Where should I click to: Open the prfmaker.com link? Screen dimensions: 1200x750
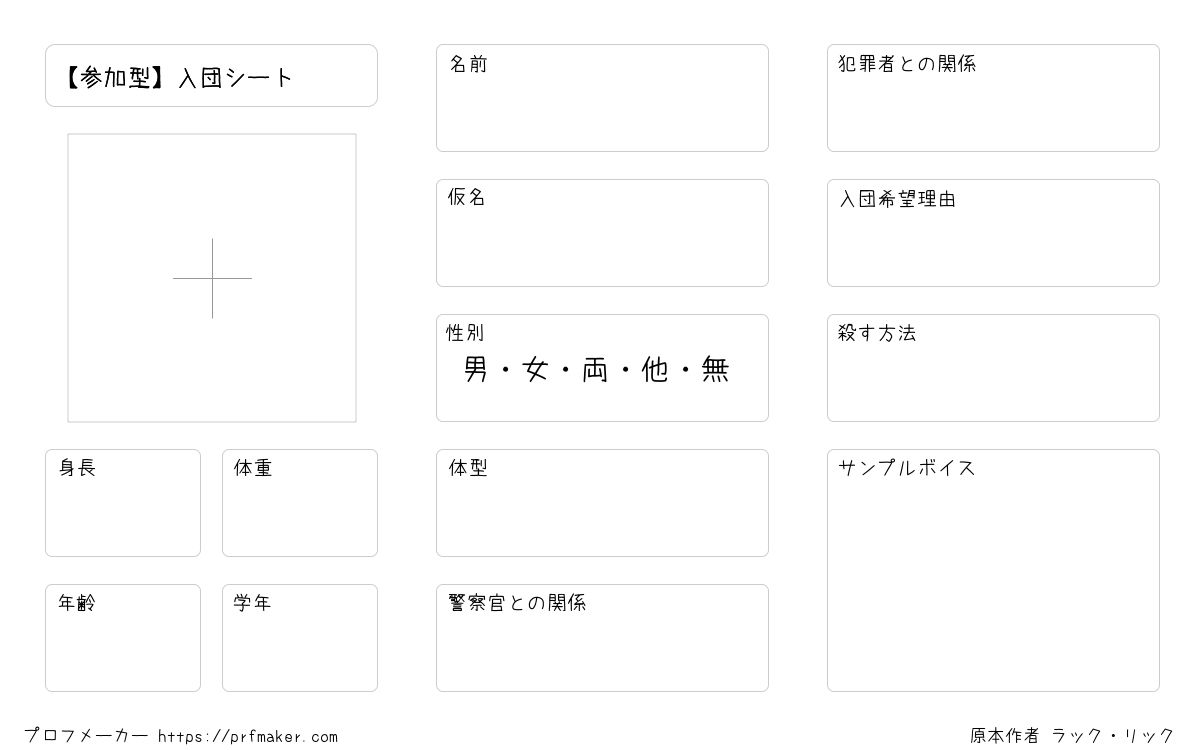(x=248, y=737)
